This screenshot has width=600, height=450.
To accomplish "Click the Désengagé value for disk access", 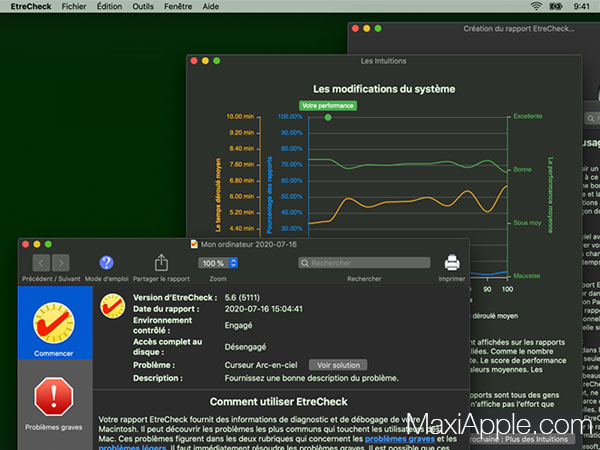I will click(245, 347).
